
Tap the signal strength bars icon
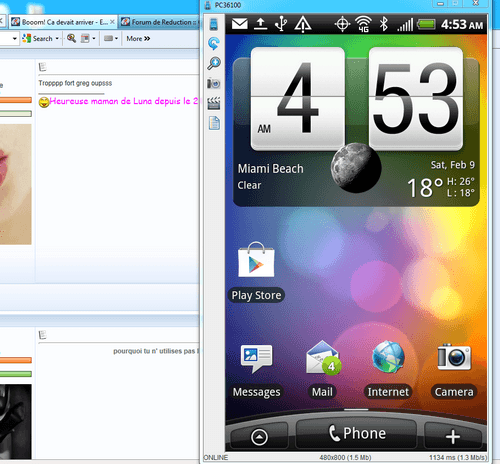point(405,25)
